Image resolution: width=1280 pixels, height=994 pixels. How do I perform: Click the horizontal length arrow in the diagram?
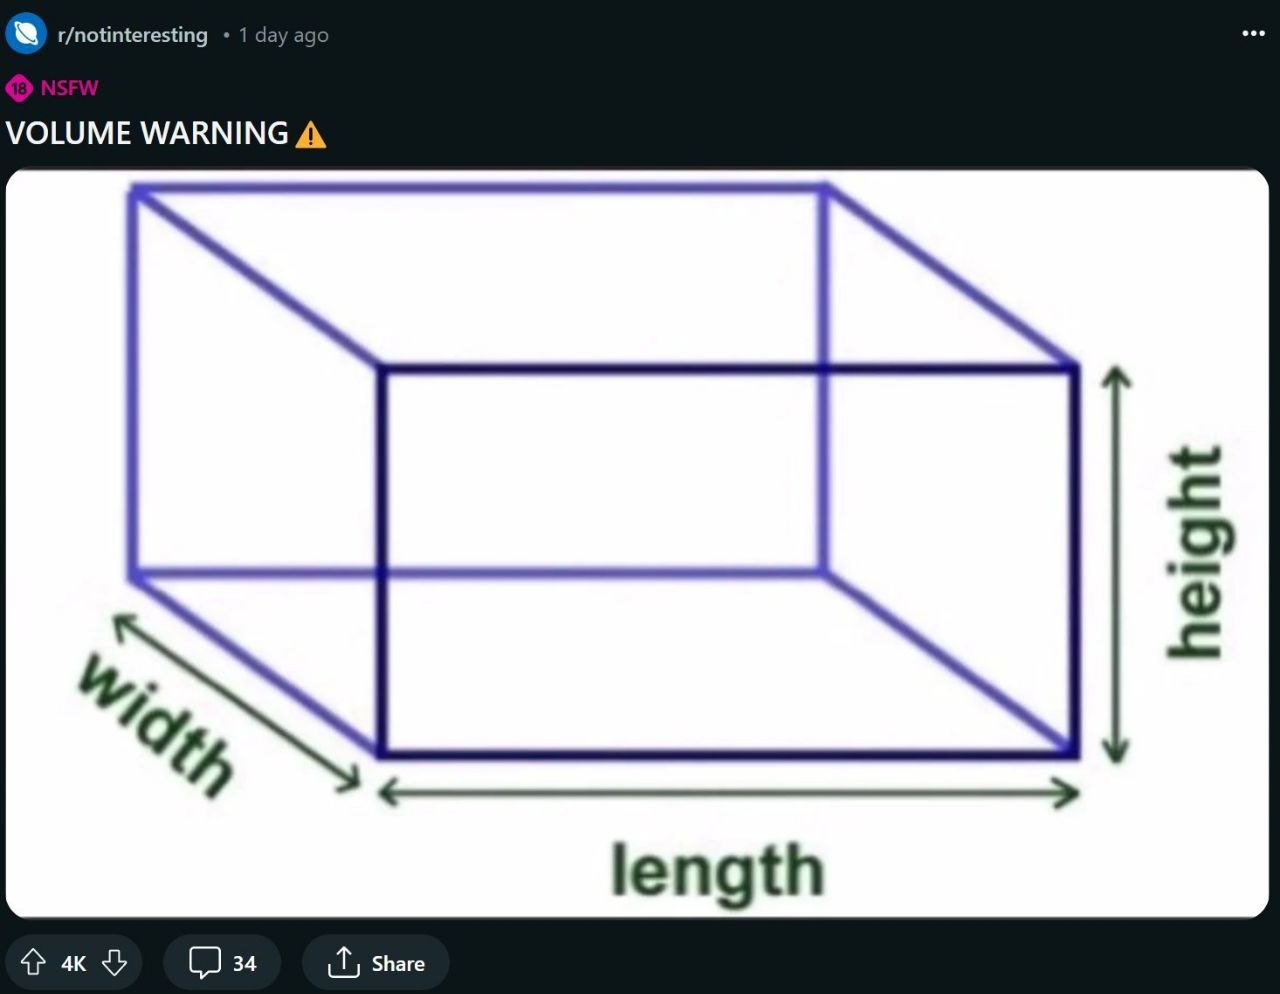[728, 793]
